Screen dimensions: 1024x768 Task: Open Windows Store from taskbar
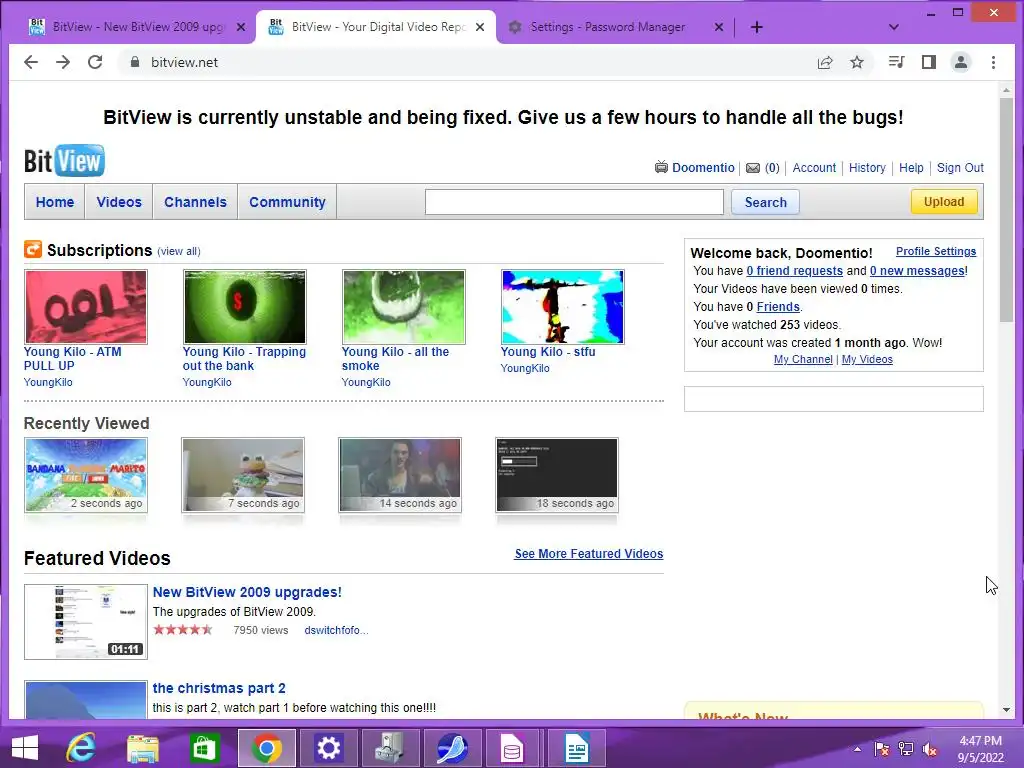[x=204, y=748]
